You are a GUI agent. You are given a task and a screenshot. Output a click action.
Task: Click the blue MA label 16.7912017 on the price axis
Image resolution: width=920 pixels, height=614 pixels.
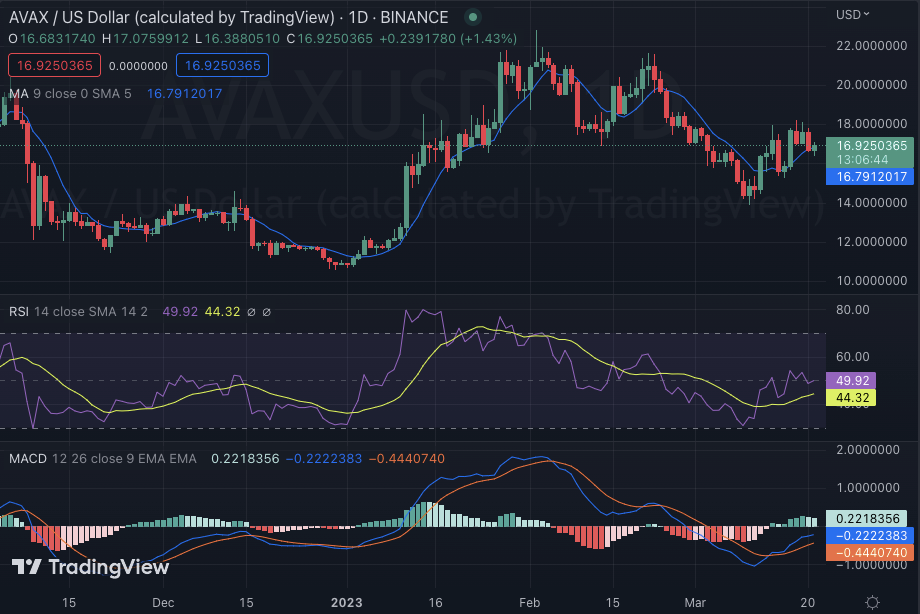point(870,176)
